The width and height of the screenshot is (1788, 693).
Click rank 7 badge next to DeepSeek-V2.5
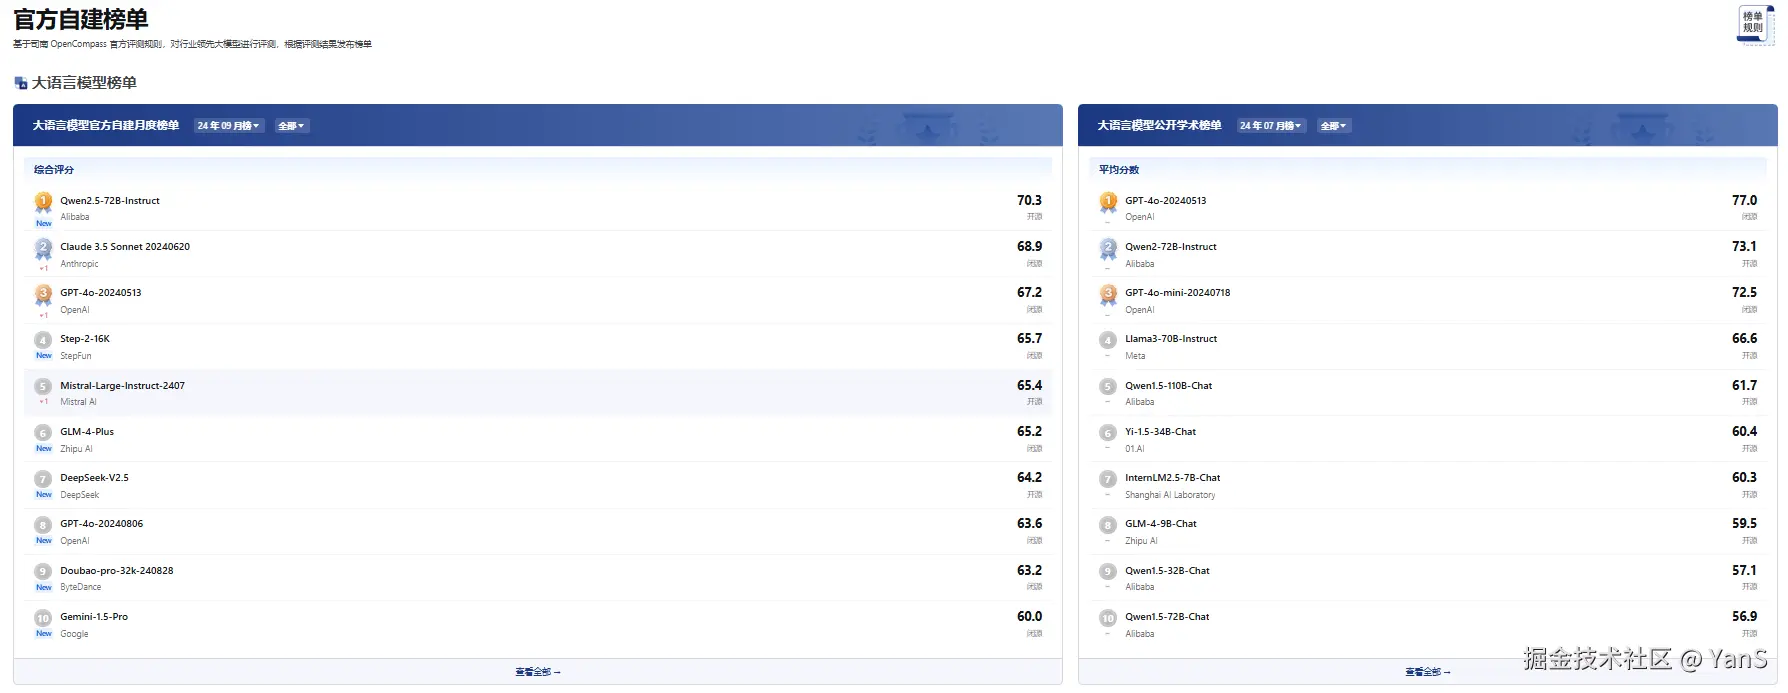point(43,479)
